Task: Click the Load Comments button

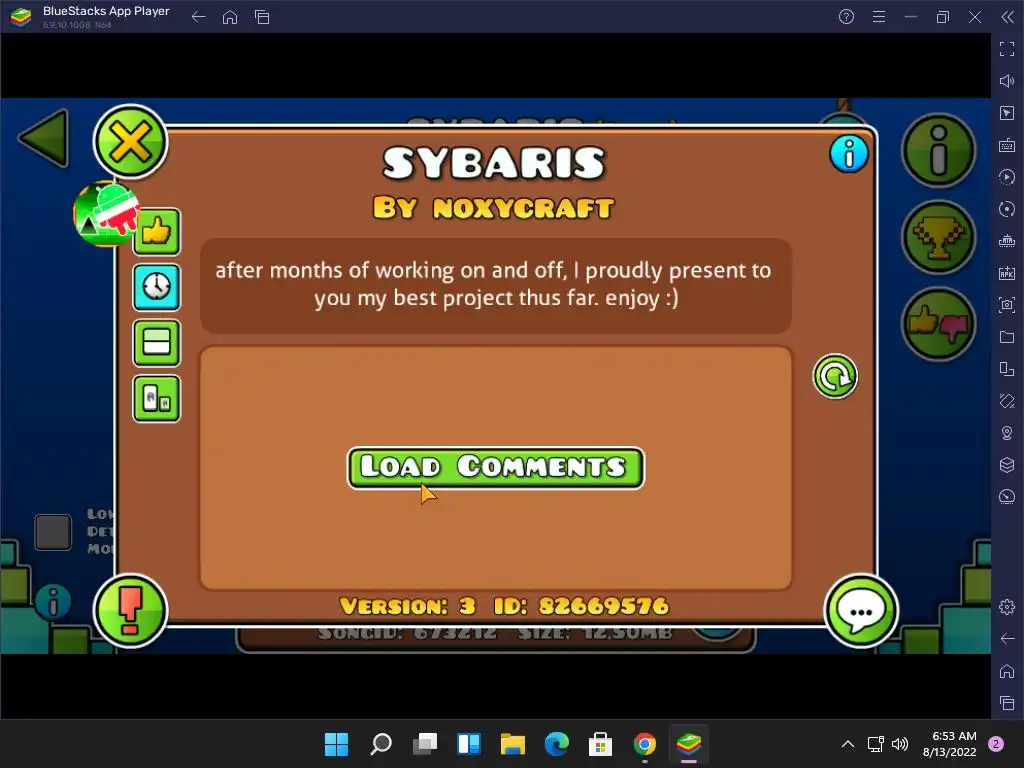Action: tap(496, 468)
